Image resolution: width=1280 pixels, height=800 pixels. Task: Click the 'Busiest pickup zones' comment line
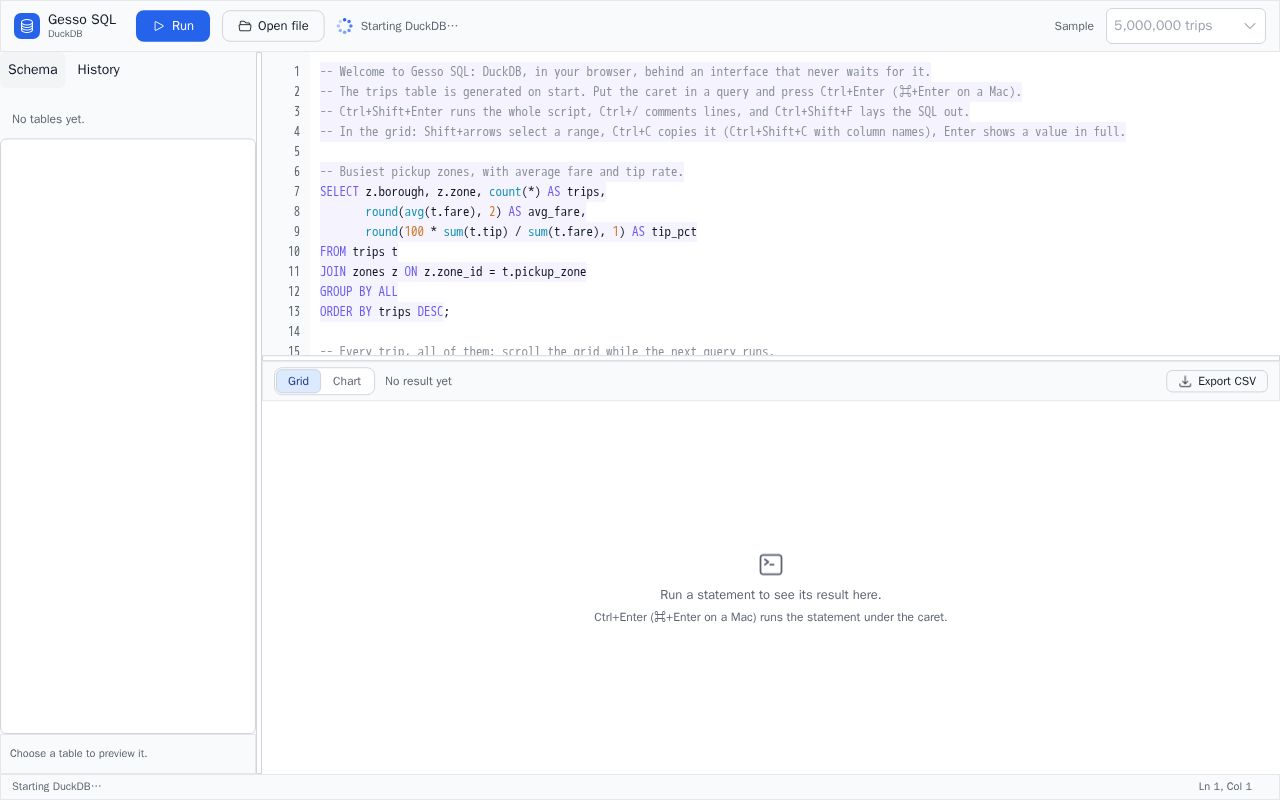click(502, 171)
